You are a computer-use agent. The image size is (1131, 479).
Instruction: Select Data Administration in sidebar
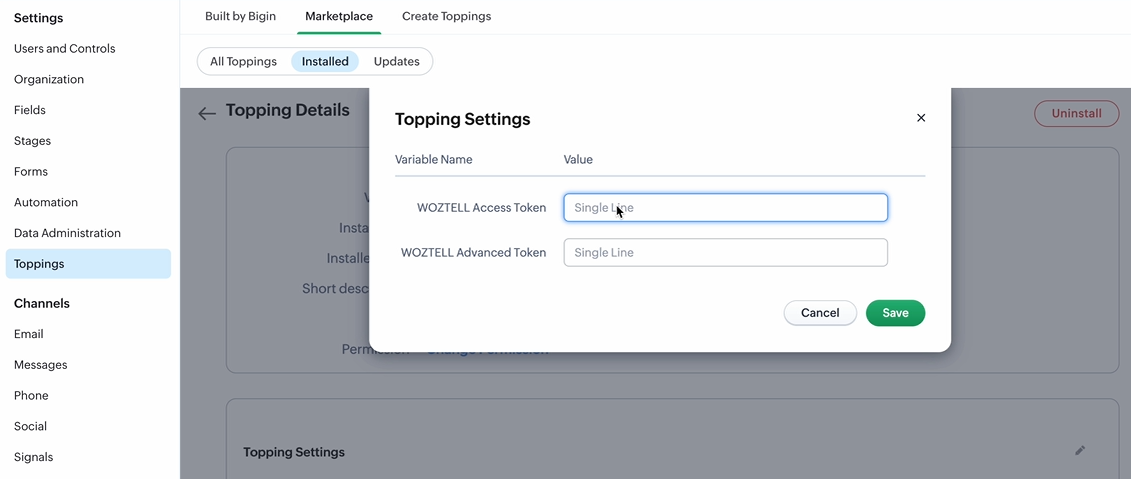(67, 233)
